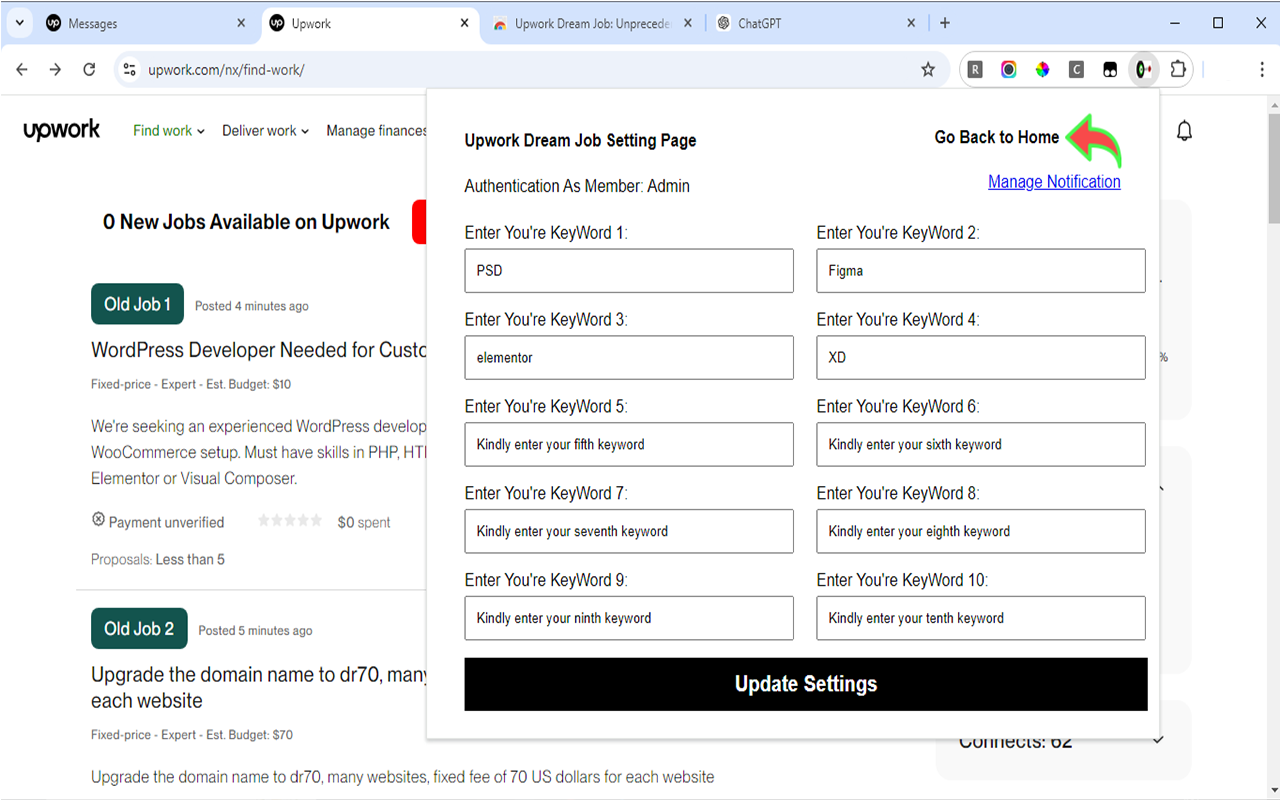
Task: Select the active Upwork tab
Action: coord(370,24)
